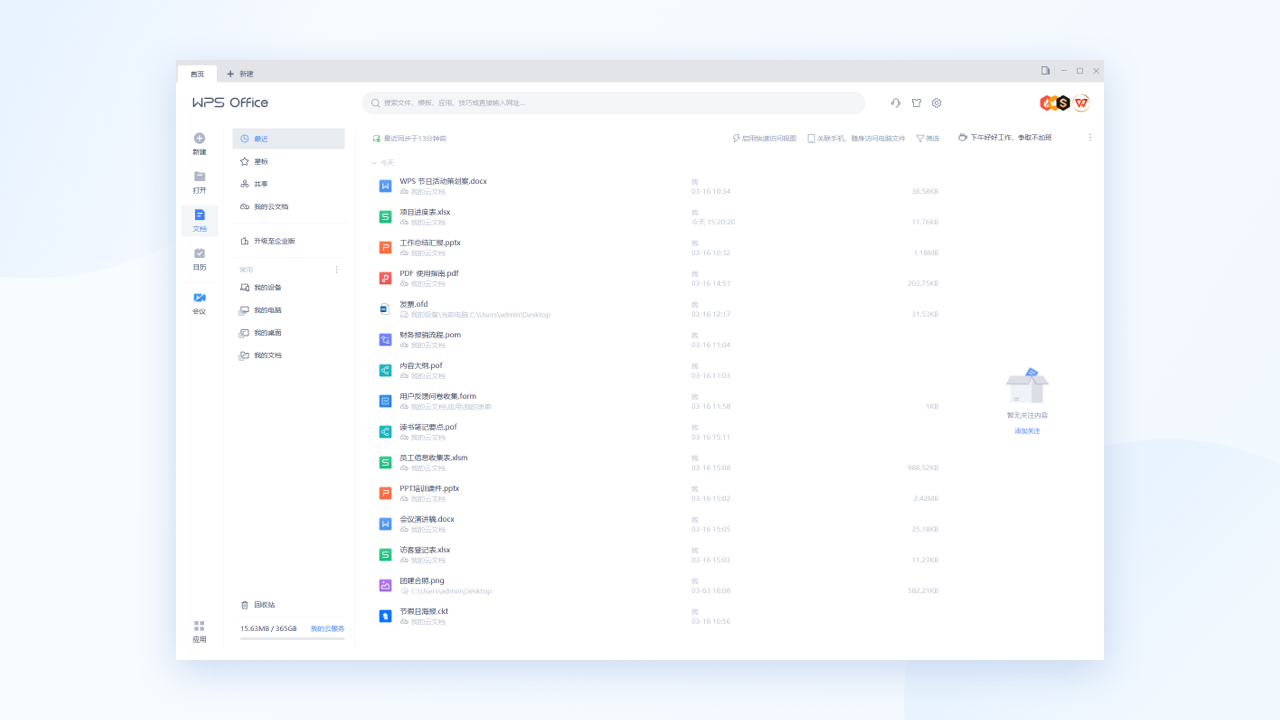This screenshot has height=720, width=1280.
Task: Open the 会议 meeting camera icon
Action: 199,298
